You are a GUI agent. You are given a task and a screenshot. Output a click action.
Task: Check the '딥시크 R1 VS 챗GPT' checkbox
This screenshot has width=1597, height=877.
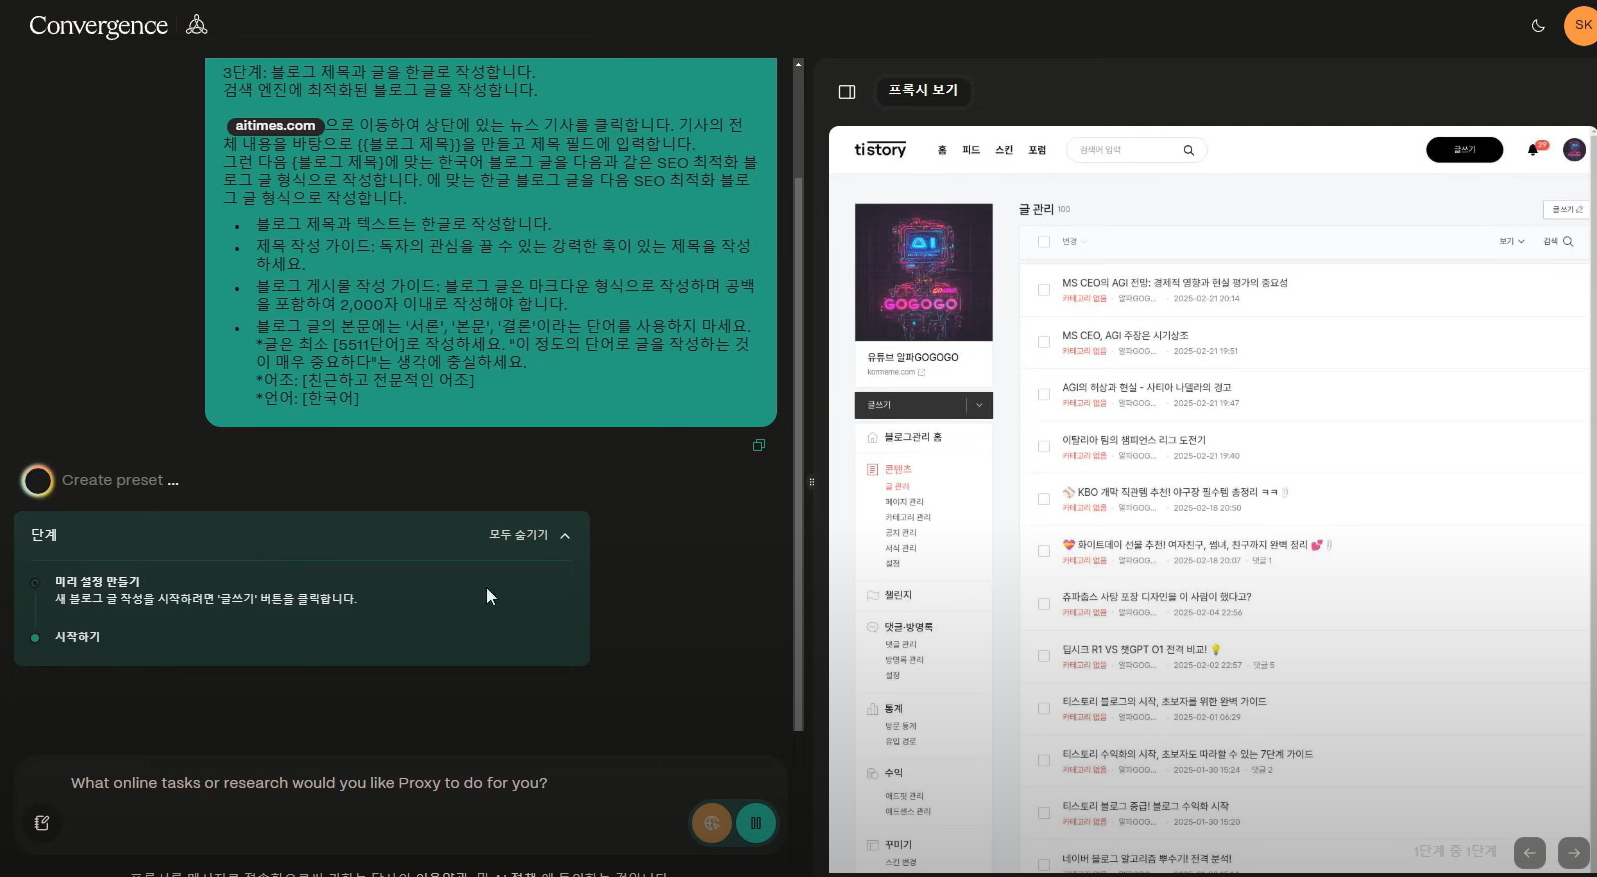tap(1044, 656)
